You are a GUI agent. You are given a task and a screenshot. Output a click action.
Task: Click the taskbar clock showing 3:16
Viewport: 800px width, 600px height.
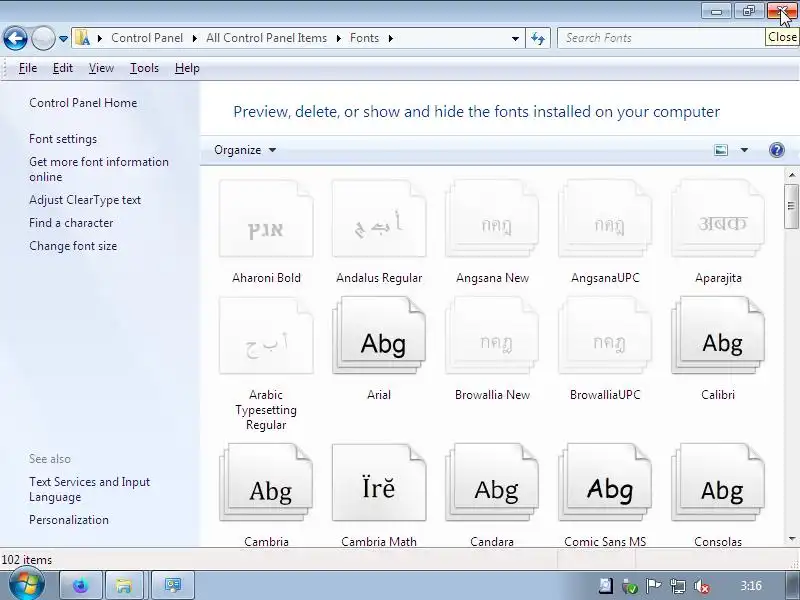(x=751, y=586)
